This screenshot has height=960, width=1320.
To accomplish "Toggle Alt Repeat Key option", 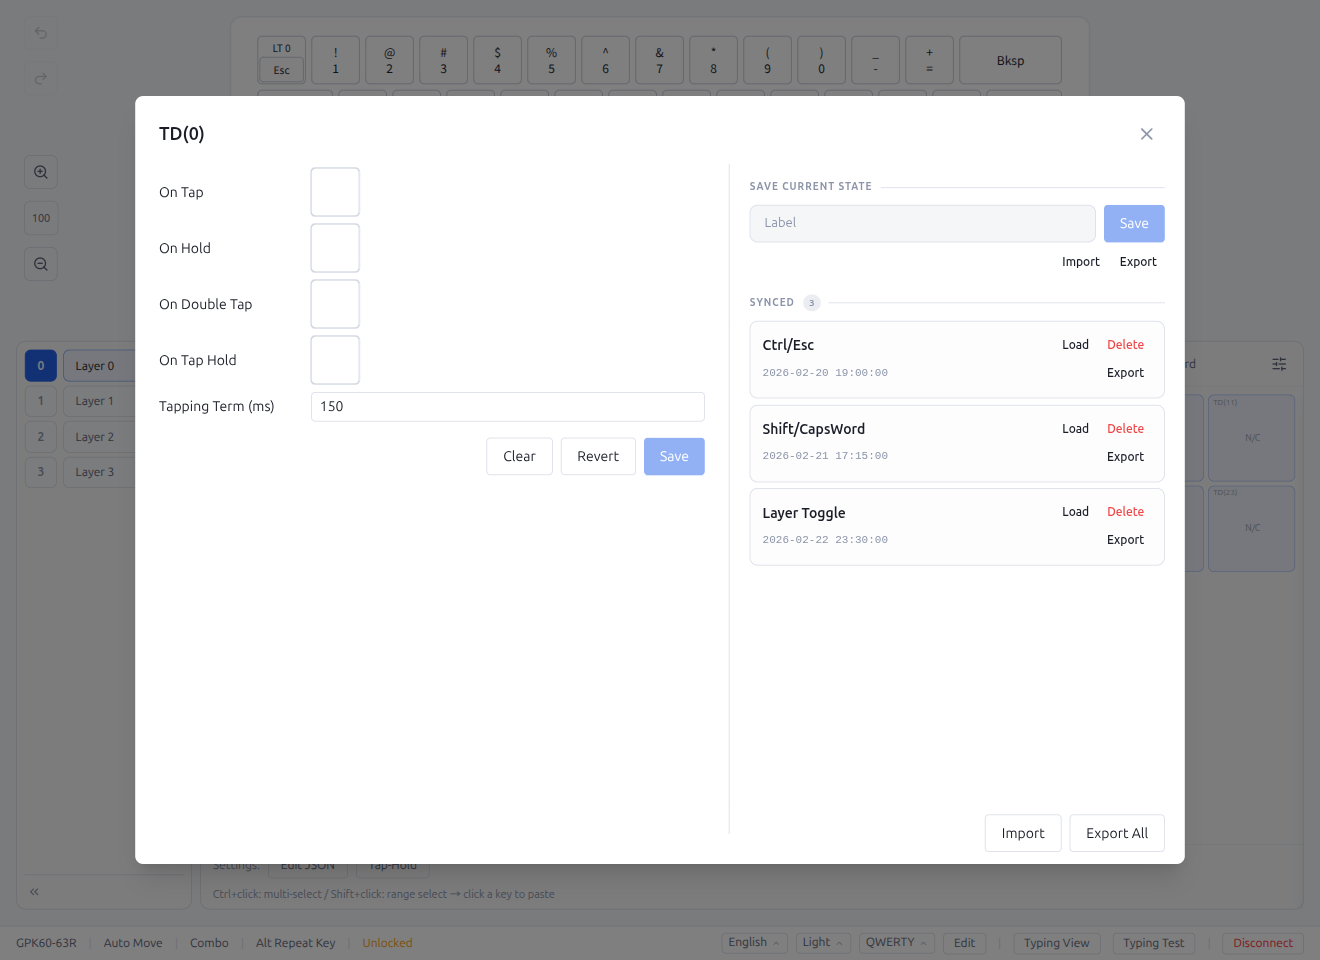I will (295, 943).
